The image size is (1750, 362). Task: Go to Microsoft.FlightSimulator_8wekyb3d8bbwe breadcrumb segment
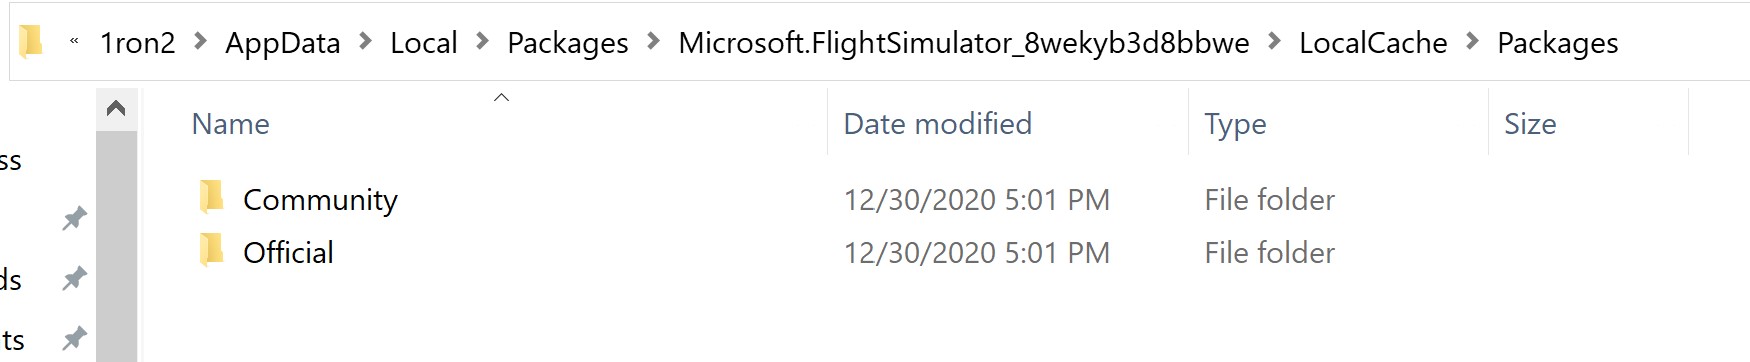pyautogui.click(x=964, y=43)
